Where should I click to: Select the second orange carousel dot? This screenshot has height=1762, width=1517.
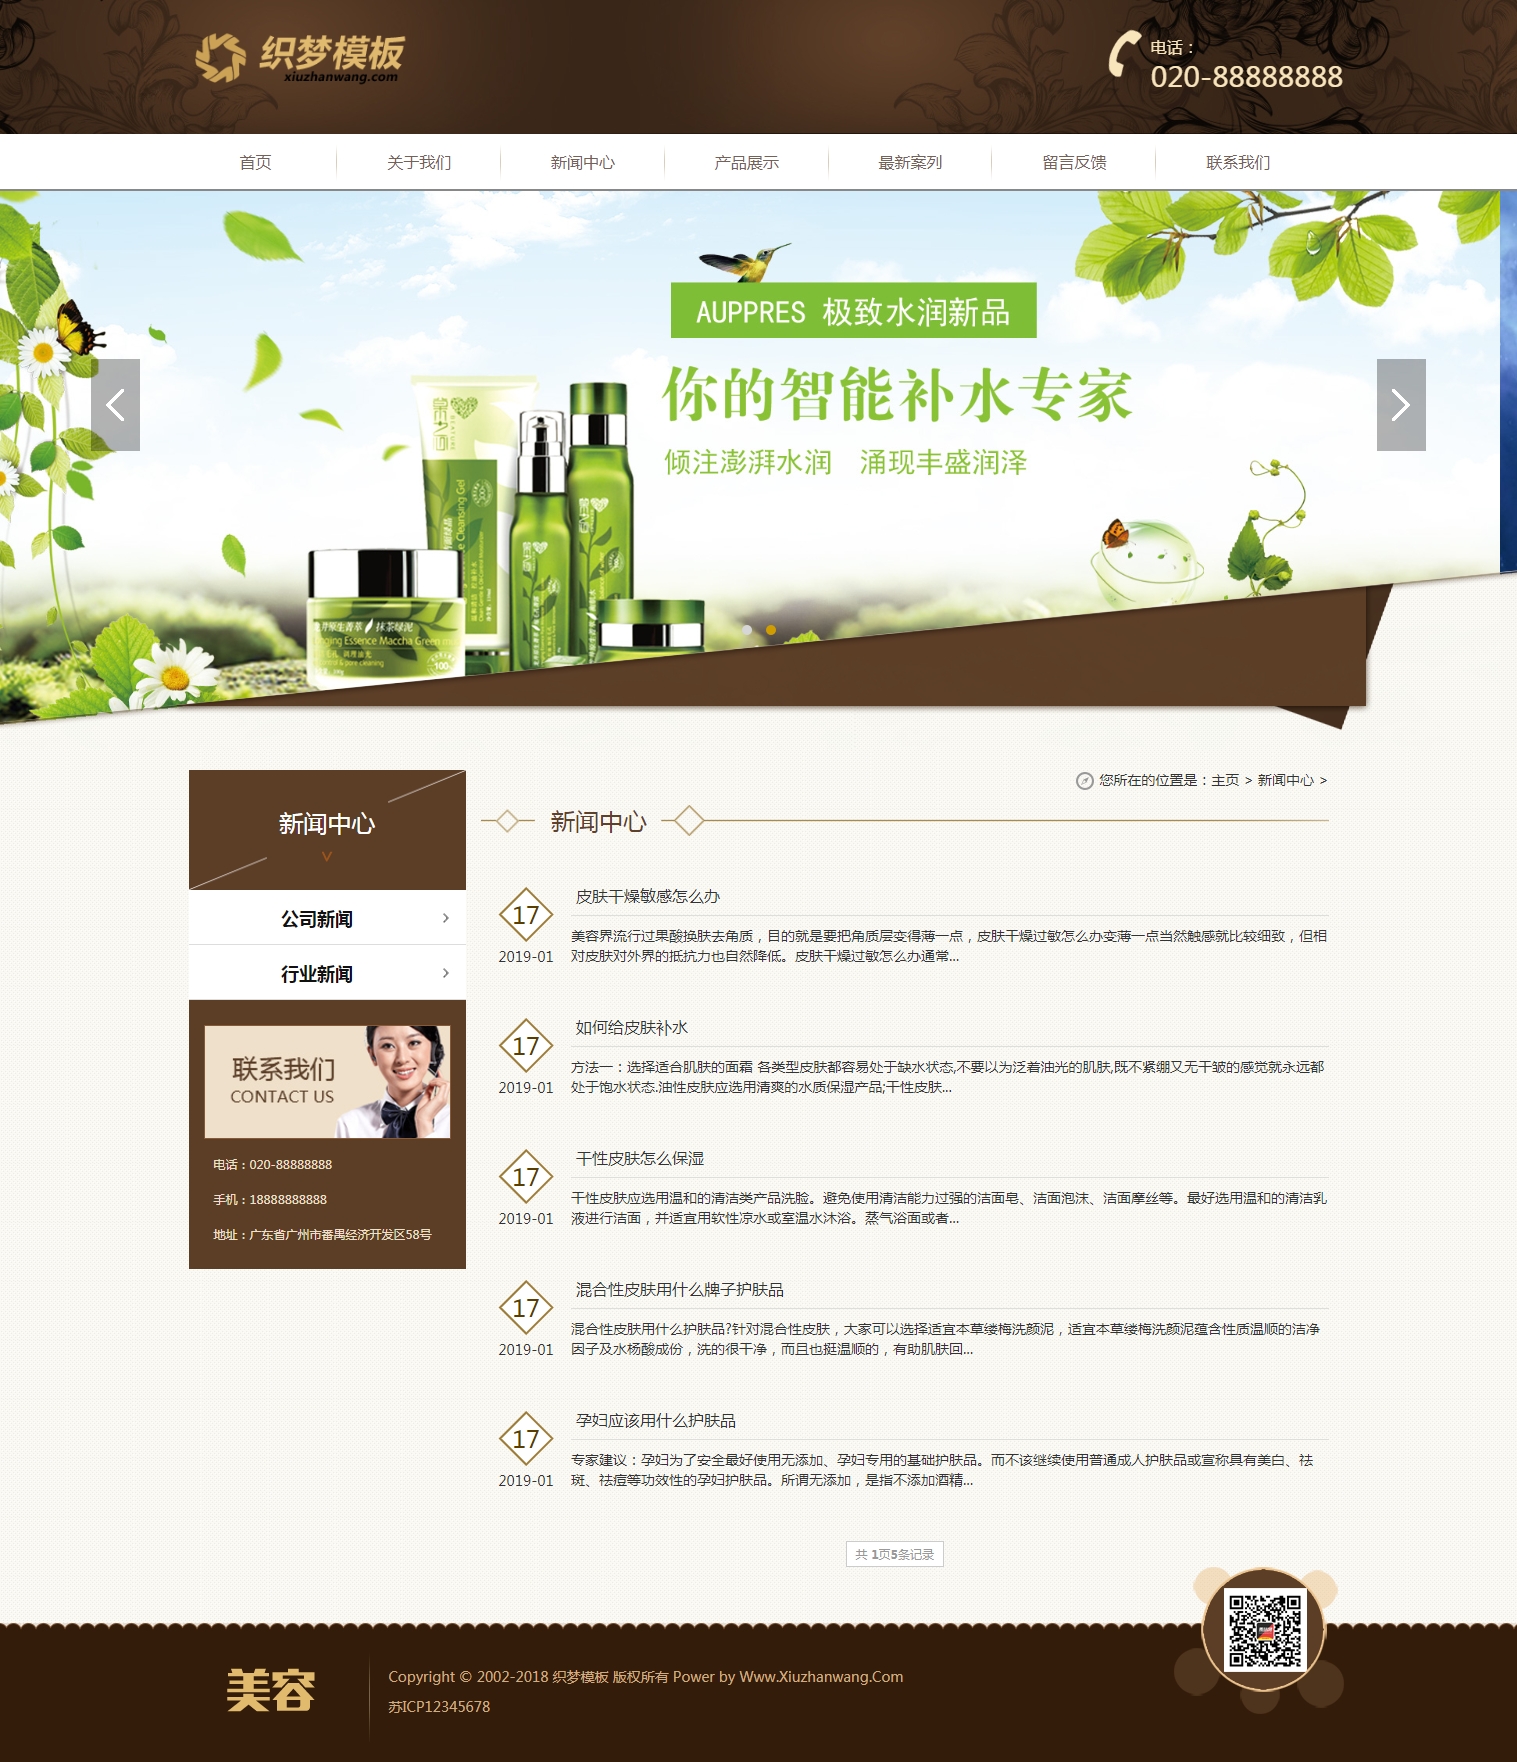pos(771,630)
